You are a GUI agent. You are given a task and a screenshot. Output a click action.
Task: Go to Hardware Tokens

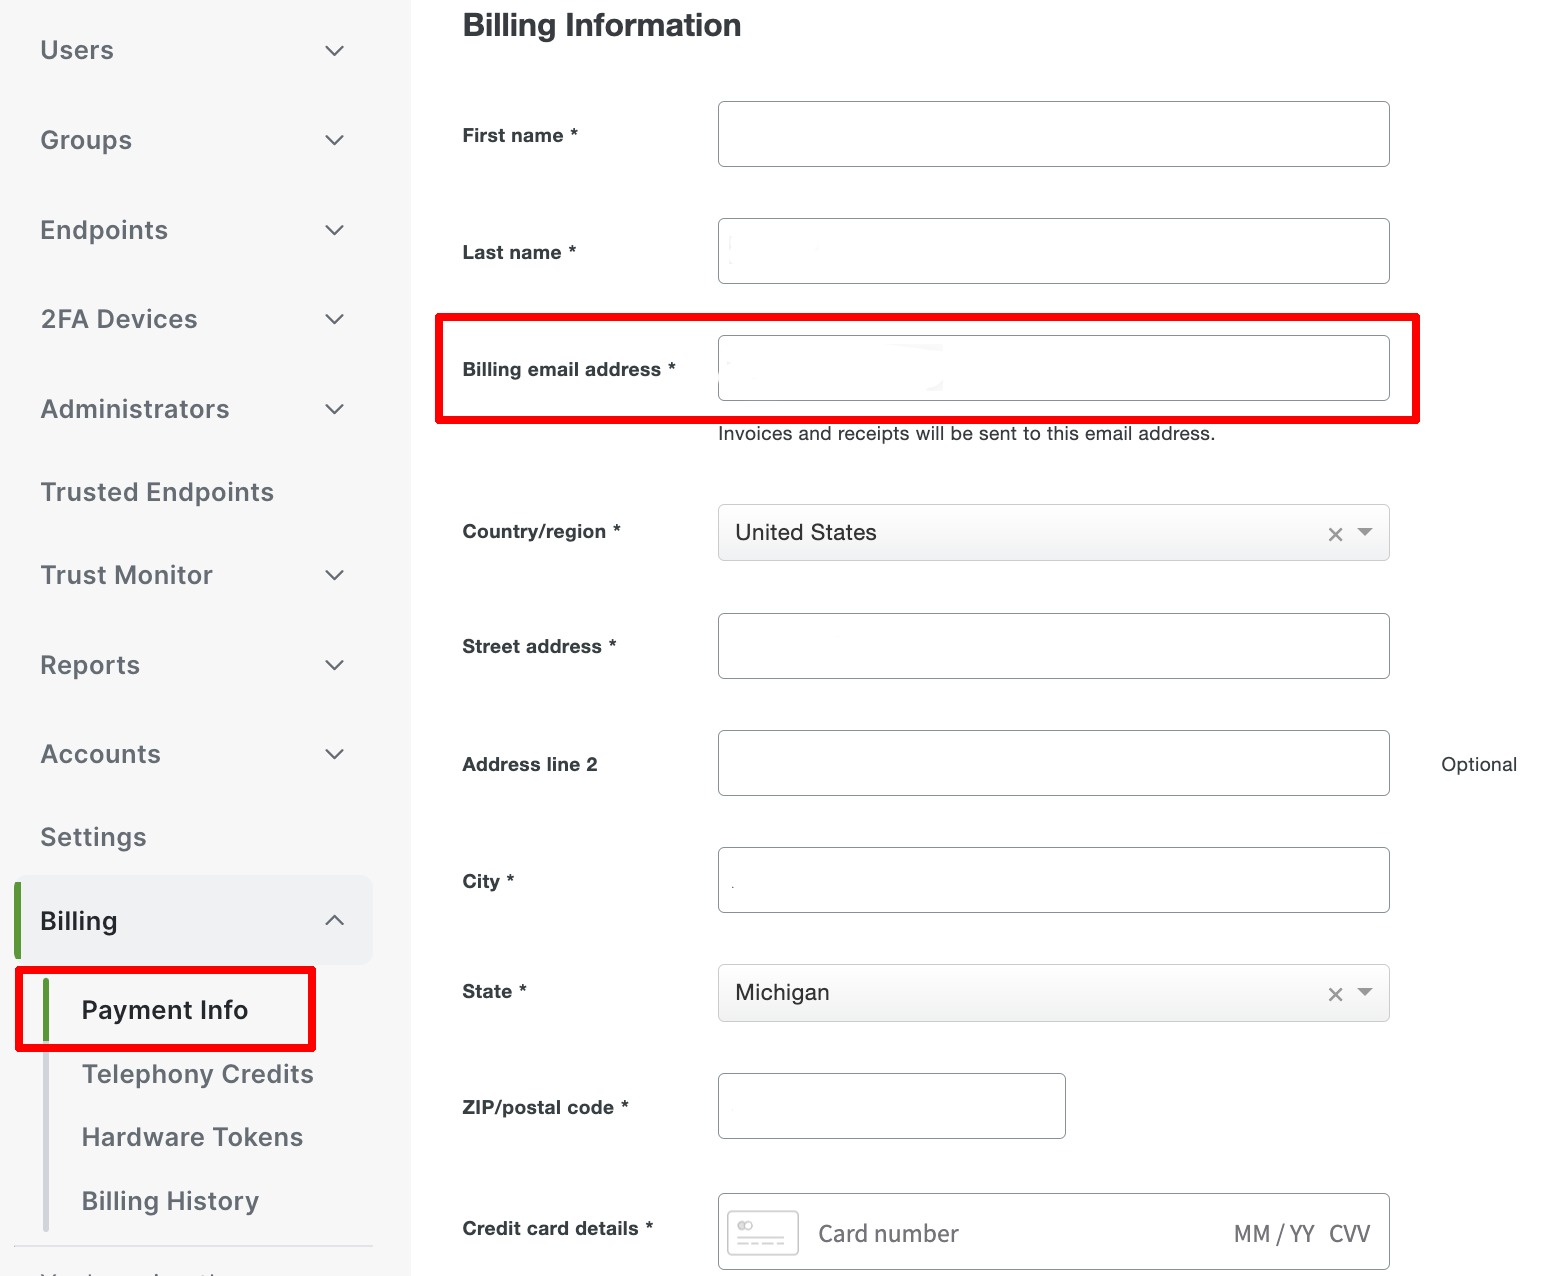192,1137
